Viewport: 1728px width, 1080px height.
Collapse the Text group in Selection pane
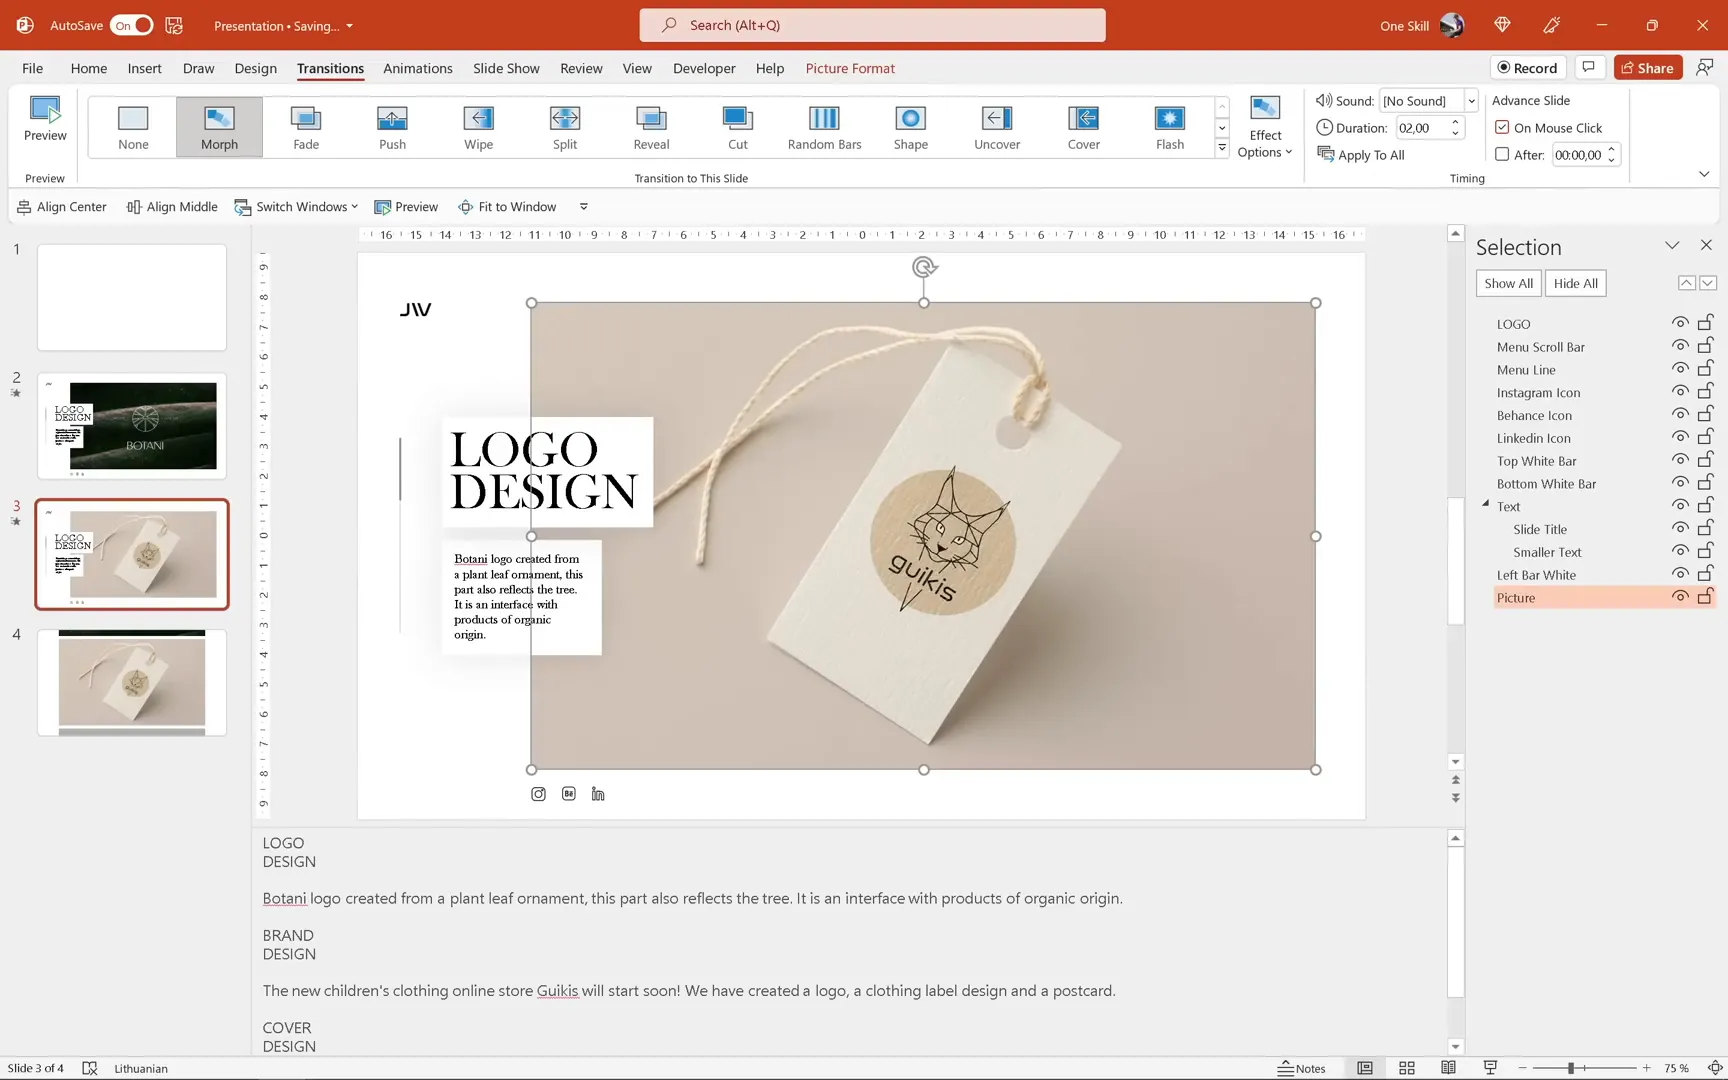coord(1485,504)
